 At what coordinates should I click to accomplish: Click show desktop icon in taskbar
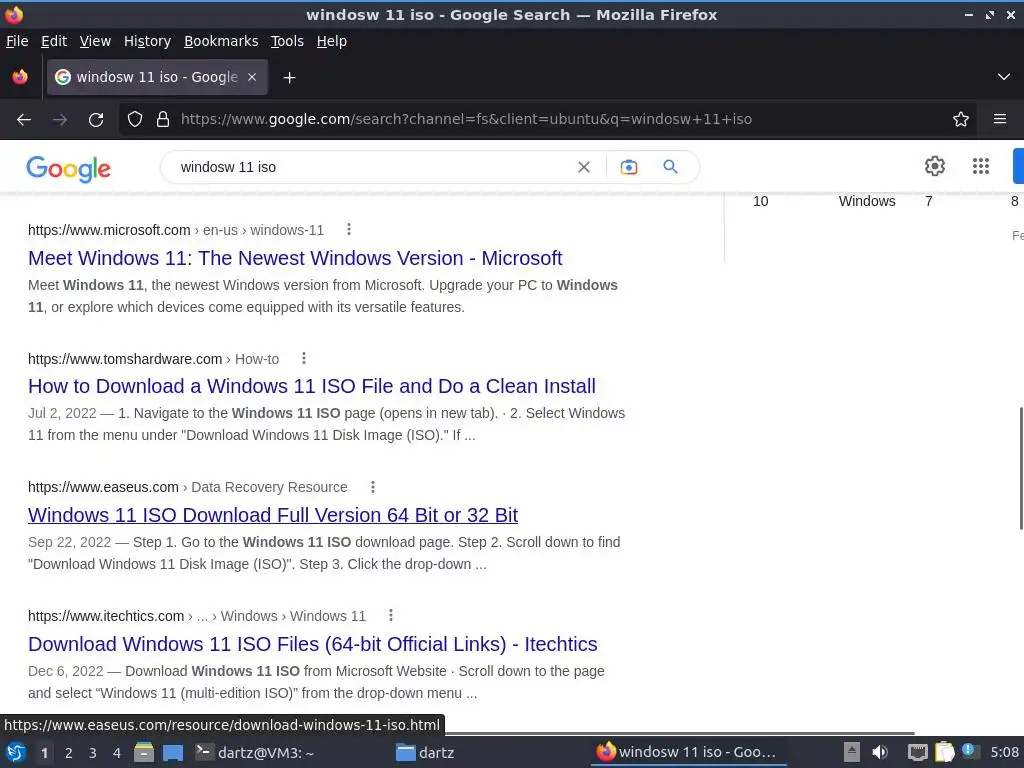click(x=173, y=752)
